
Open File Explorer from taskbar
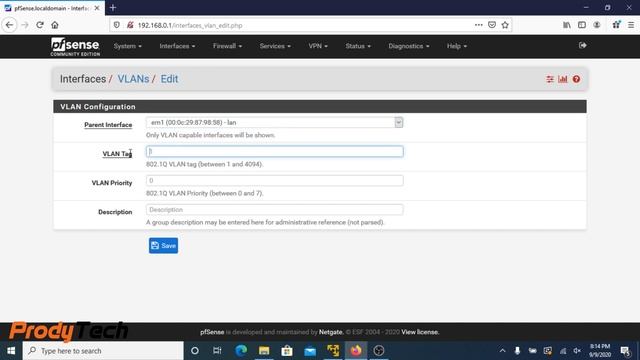tap(264, 351)
